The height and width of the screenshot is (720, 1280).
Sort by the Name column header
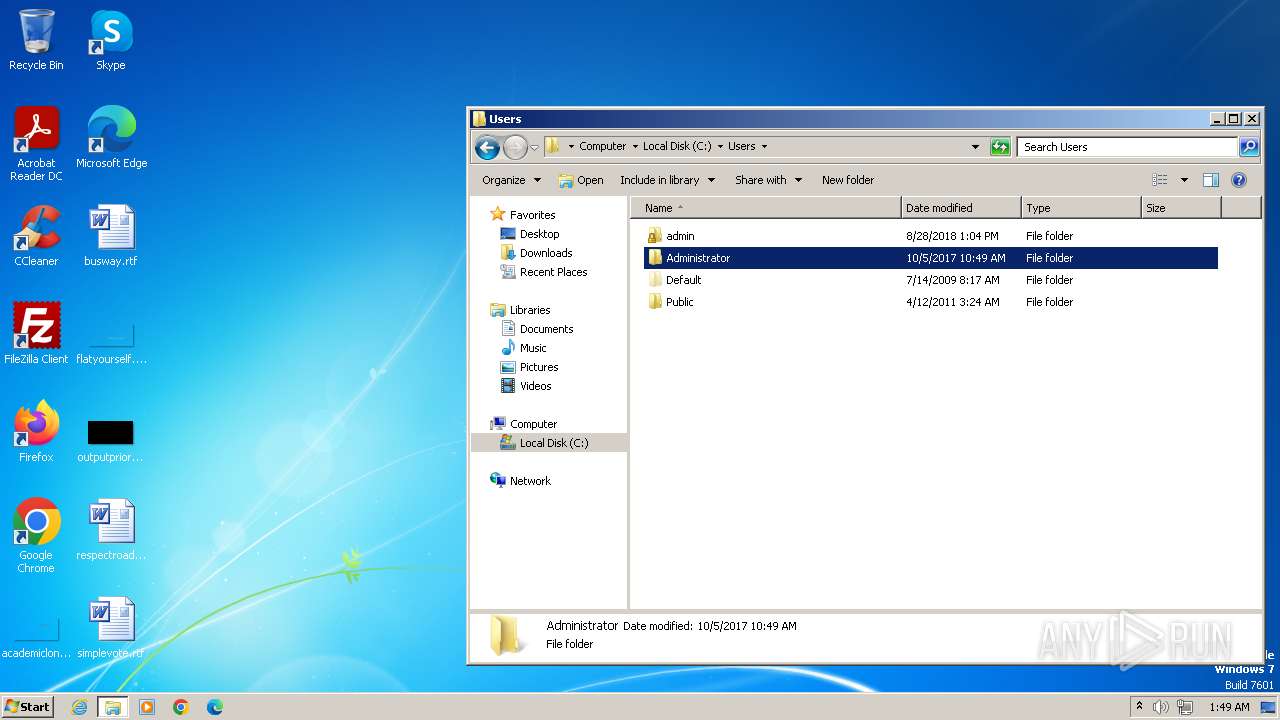pos(766,208)
